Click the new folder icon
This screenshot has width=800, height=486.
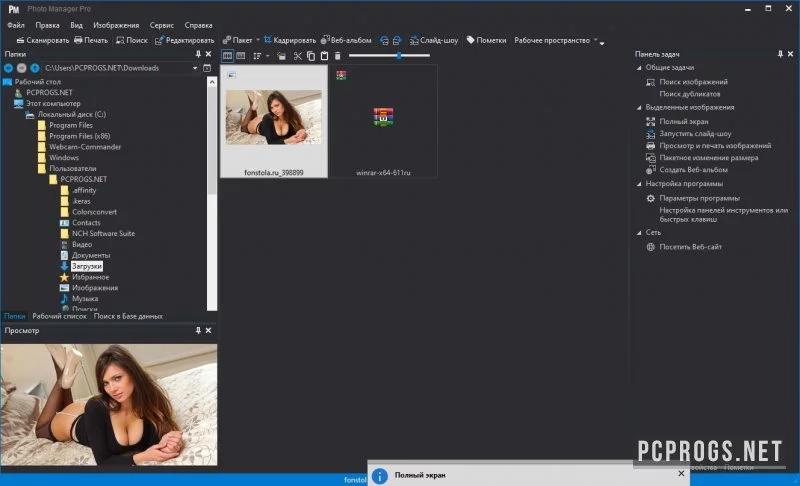[281, 56]
